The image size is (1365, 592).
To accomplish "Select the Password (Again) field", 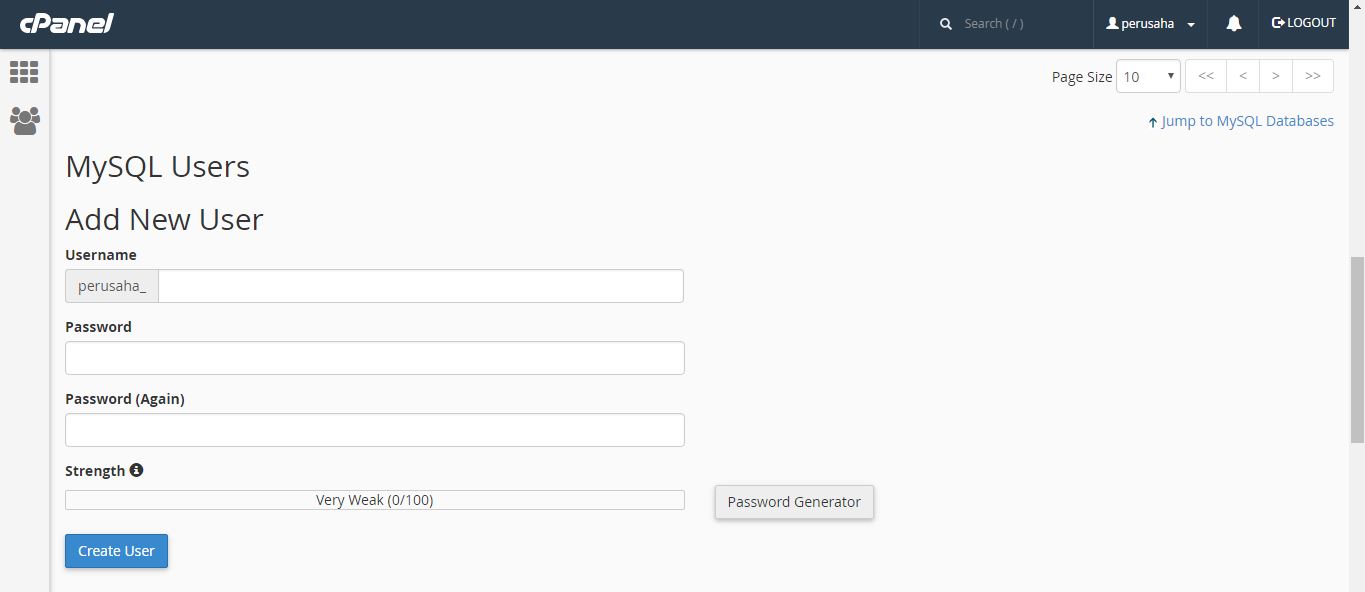I will [374, 430].
